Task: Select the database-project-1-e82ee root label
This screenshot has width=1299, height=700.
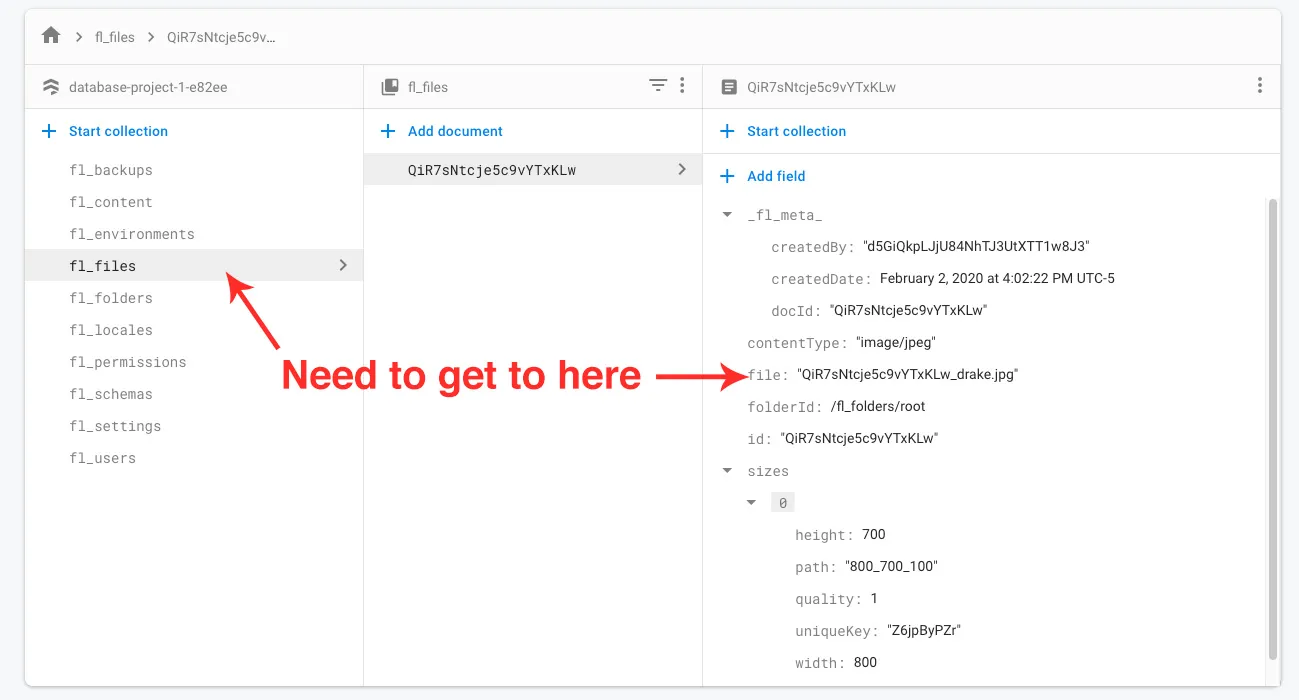Action: pos(148,87)
